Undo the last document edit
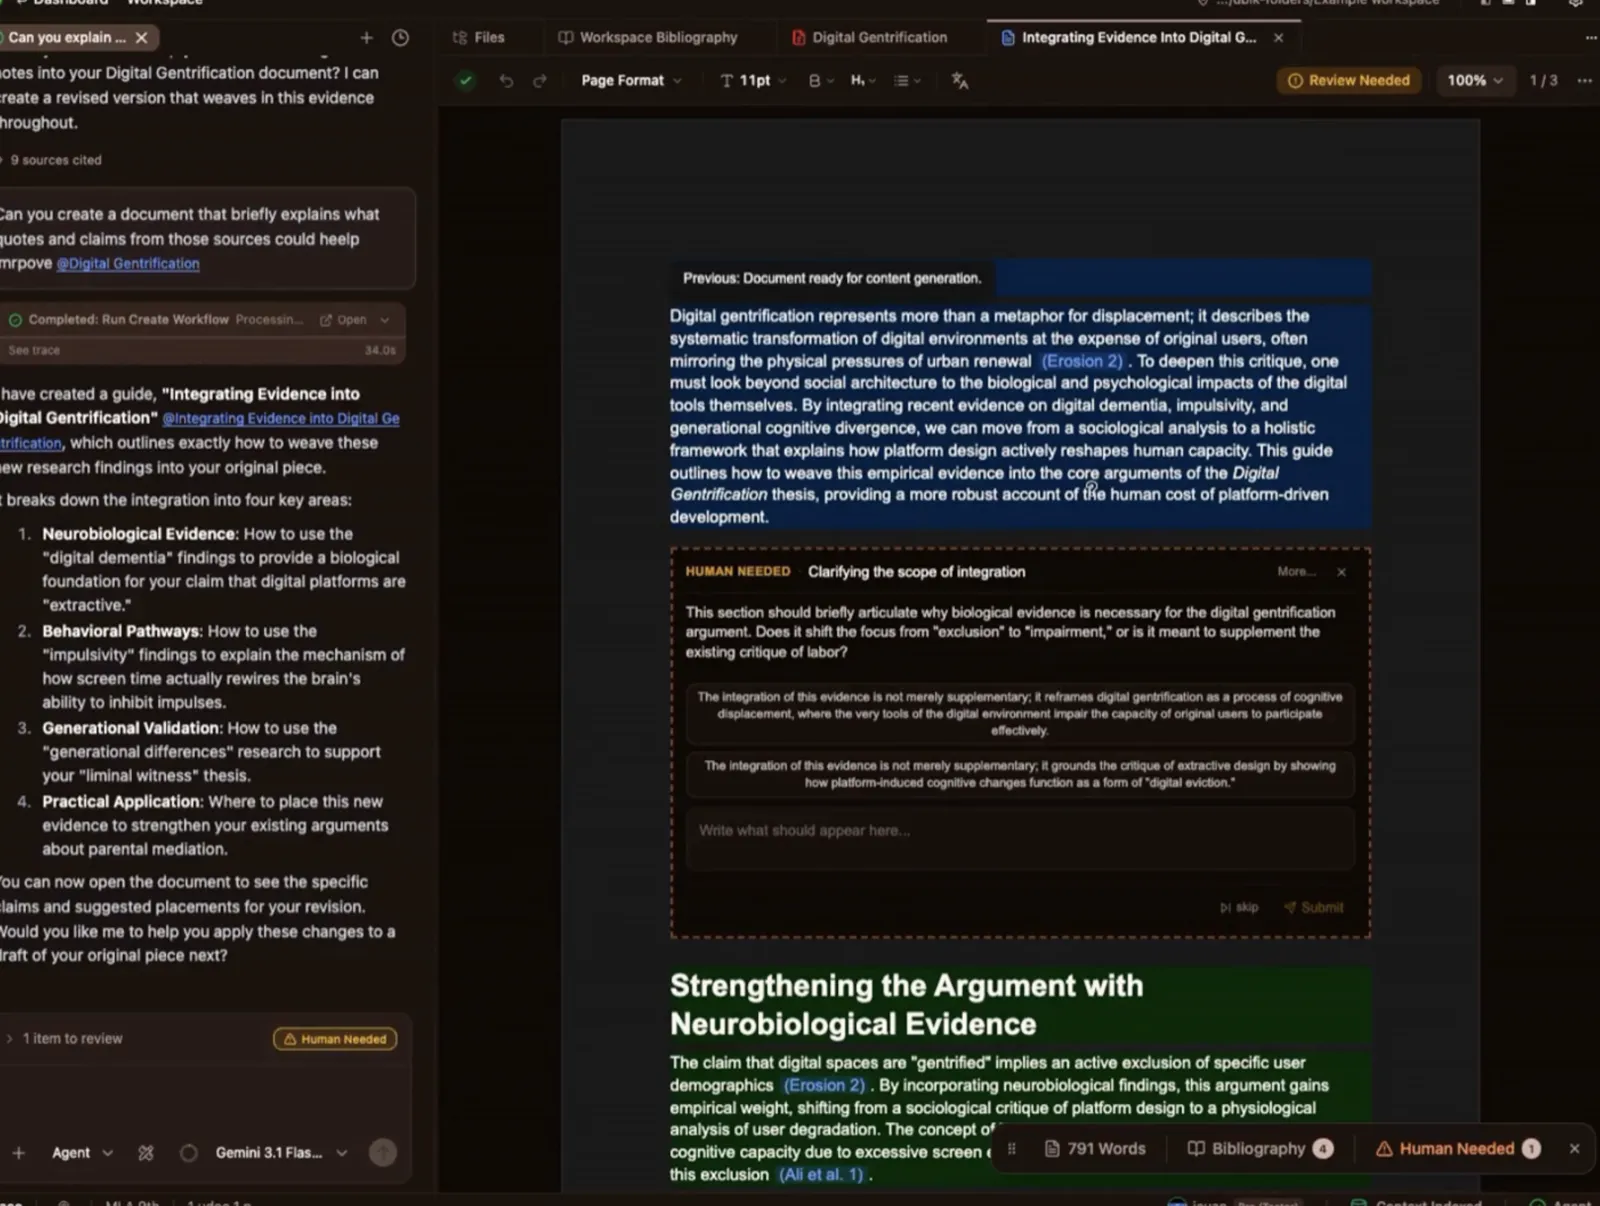Screen dimensions: 1600x1206 tap(506, 81)
